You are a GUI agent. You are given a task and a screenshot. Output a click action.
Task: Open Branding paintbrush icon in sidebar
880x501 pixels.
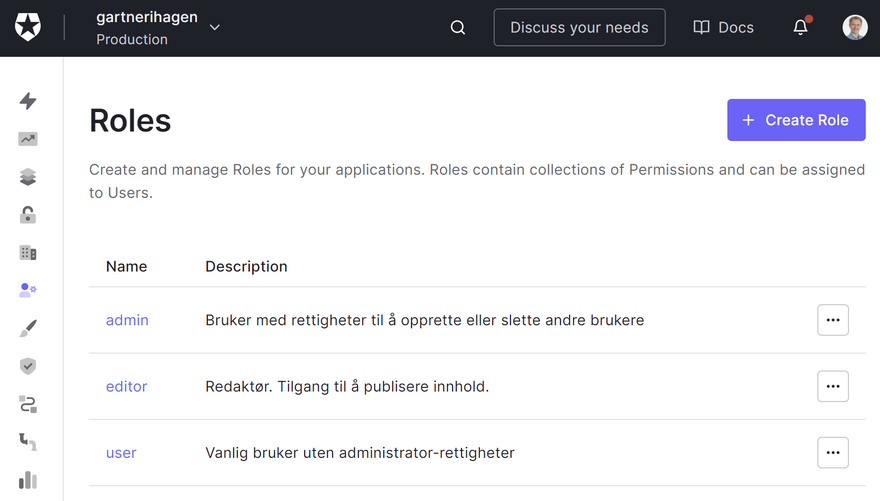coord(28,329)
